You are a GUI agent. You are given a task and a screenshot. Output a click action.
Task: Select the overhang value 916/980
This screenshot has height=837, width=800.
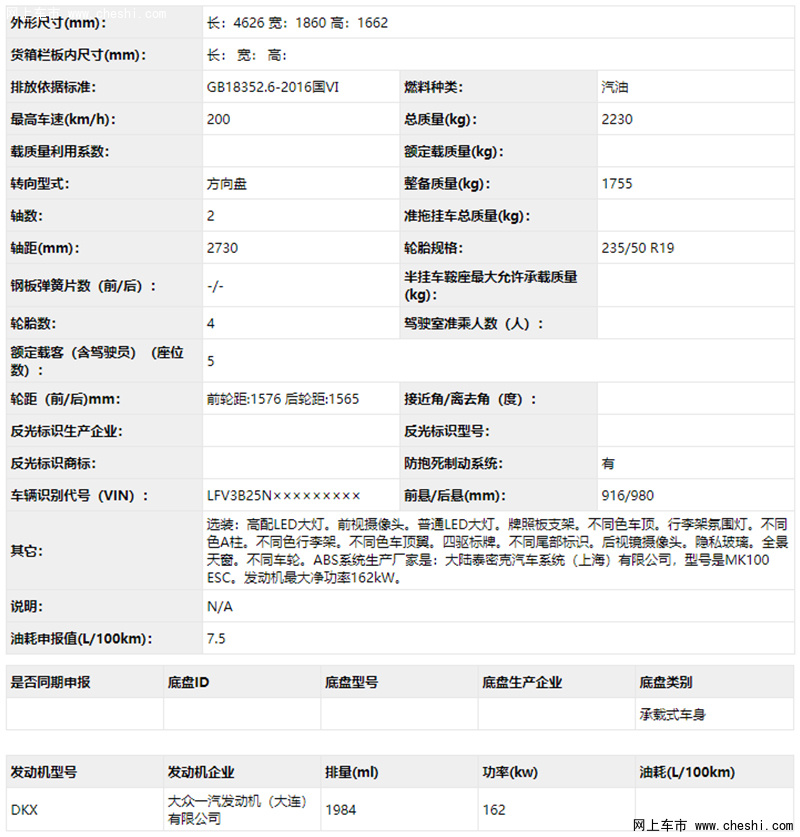[x=628, y=496]
